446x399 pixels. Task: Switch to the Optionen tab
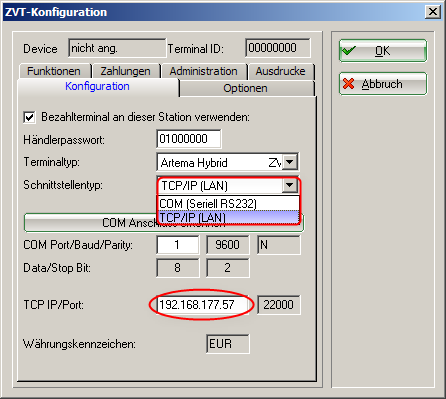(x=246, y=88)
